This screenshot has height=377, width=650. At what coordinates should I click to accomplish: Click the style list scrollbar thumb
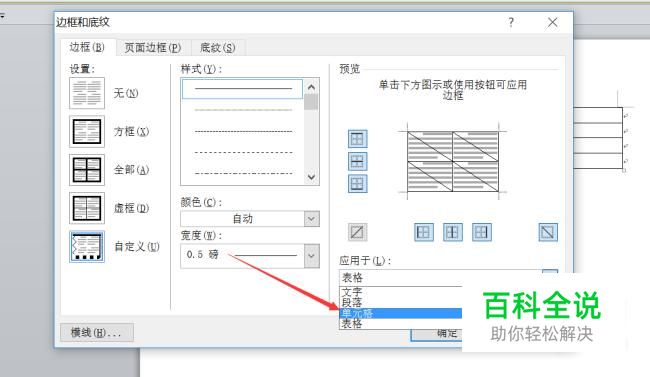point(311,102)
